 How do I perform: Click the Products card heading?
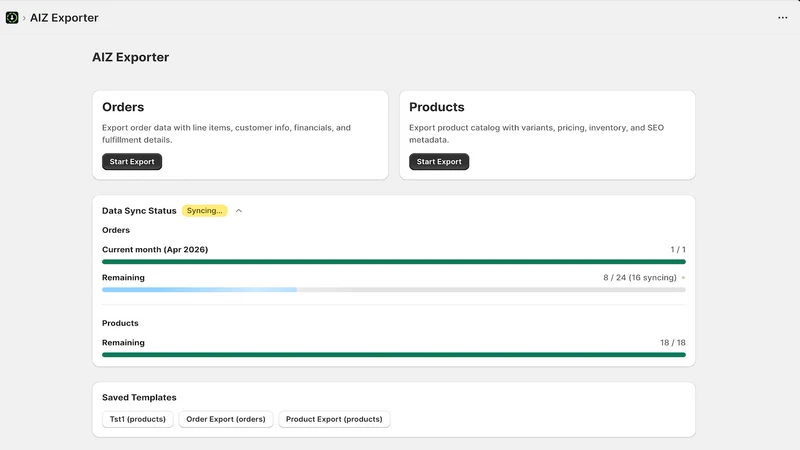[437, 107]
